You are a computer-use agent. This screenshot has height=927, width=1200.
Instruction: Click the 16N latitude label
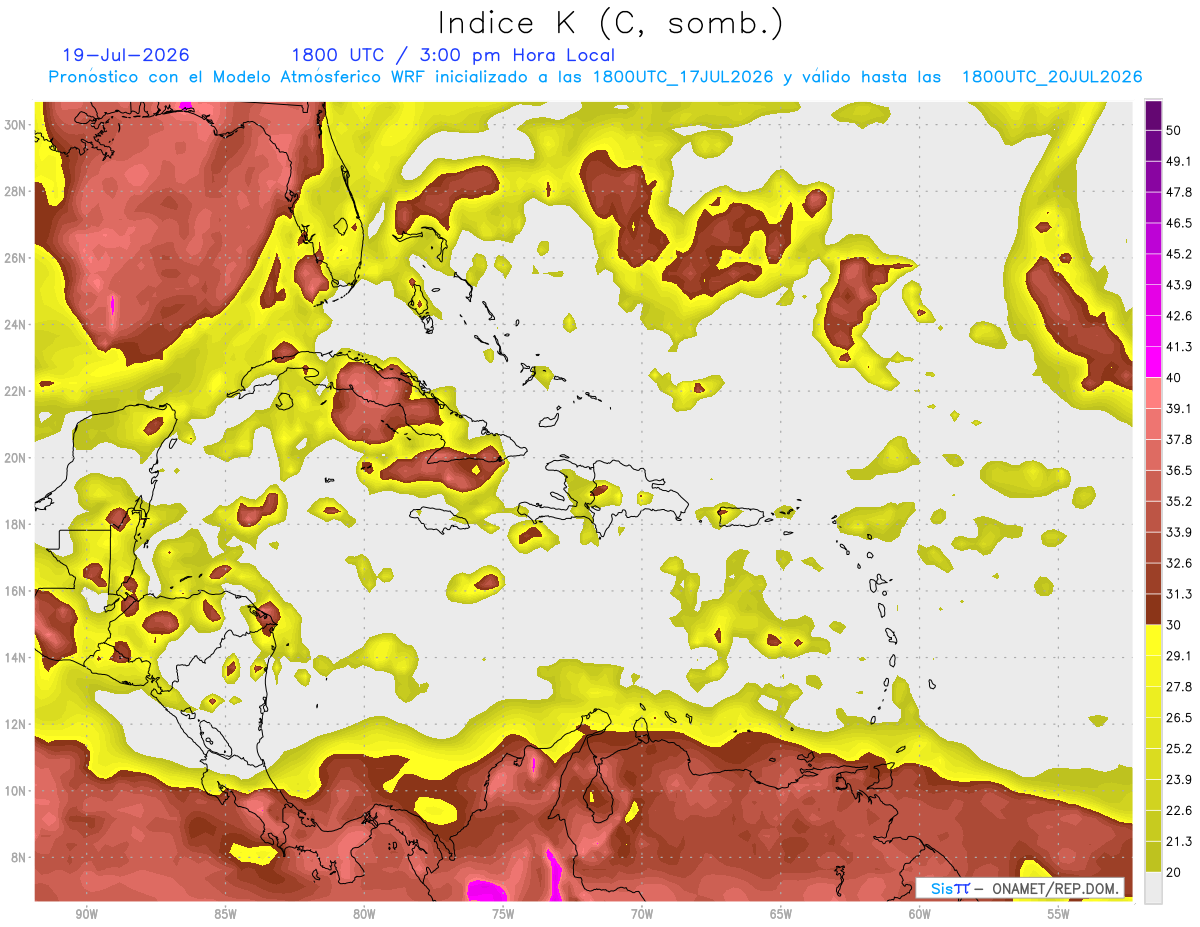pyautogui.click(x=17, y=591)
